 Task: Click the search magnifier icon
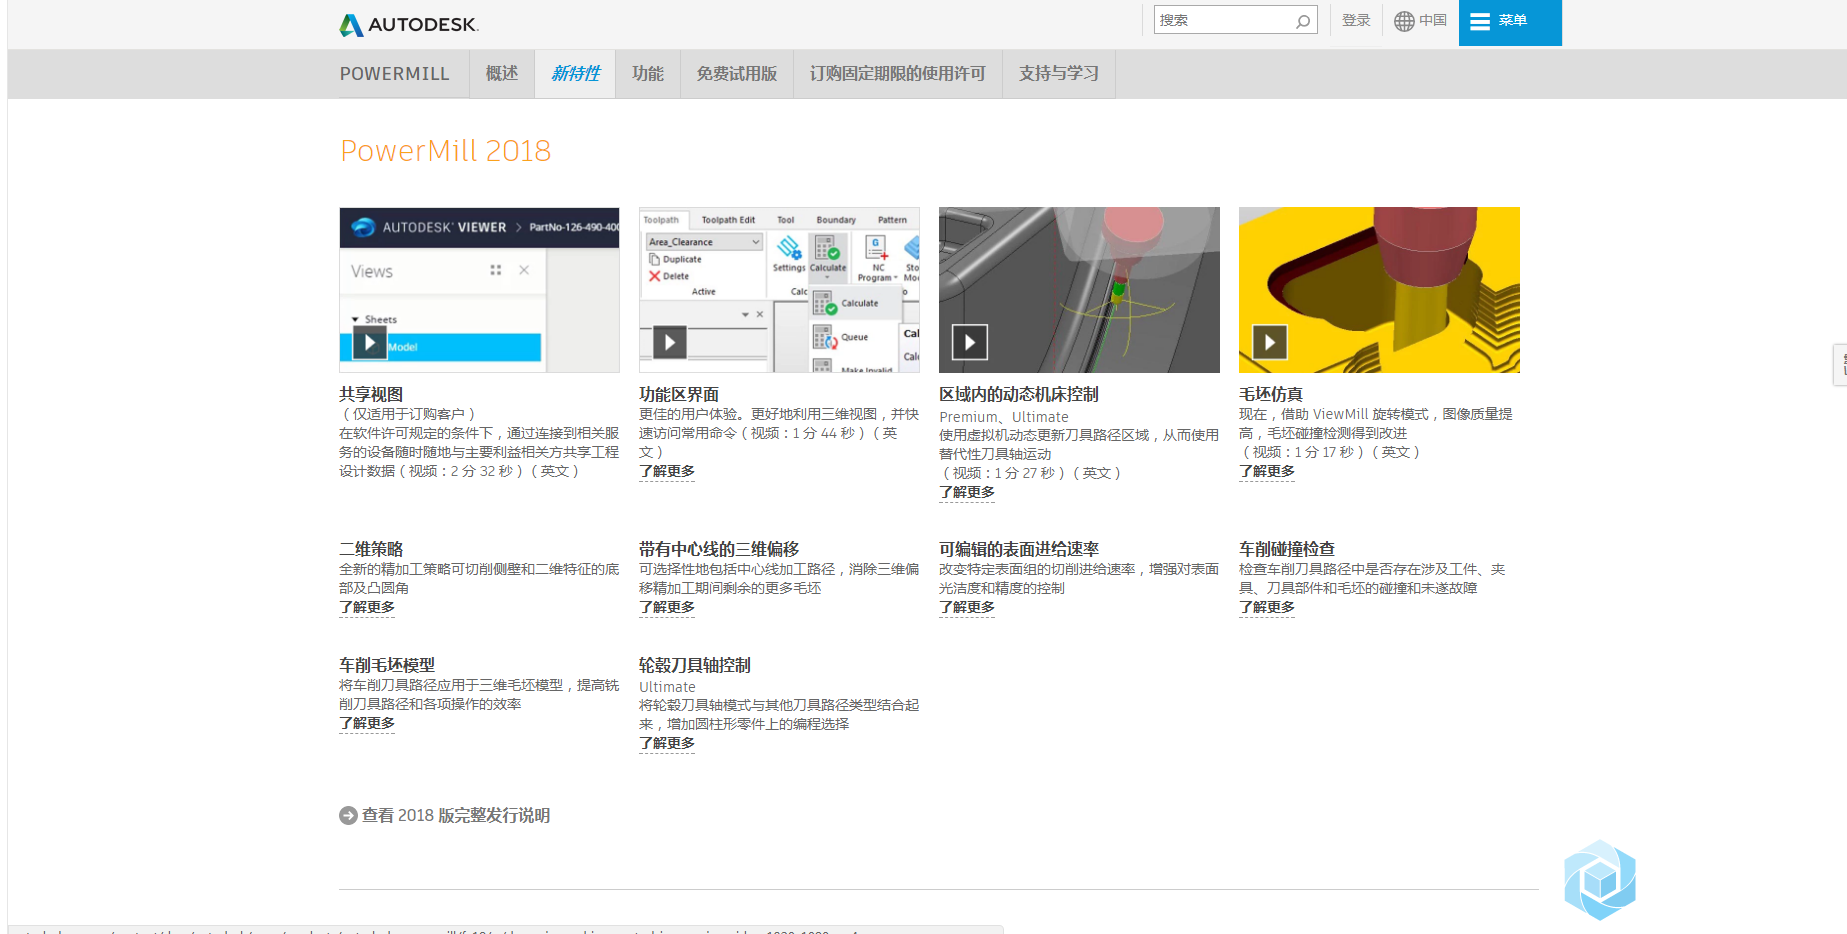[1303, 21]
